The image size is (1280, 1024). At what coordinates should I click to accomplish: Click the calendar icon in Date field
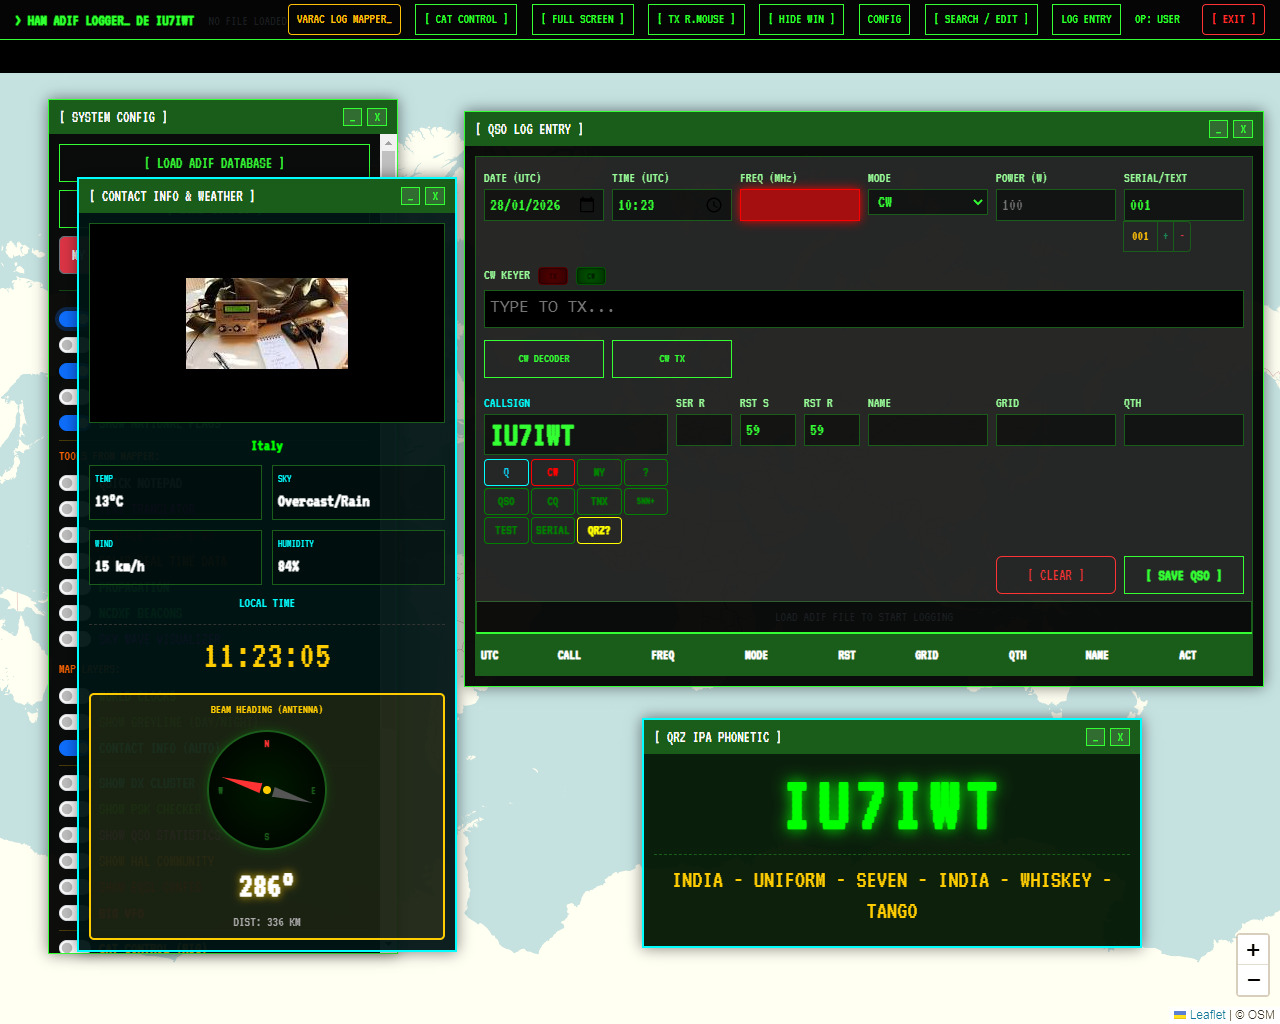pos(587,205)
